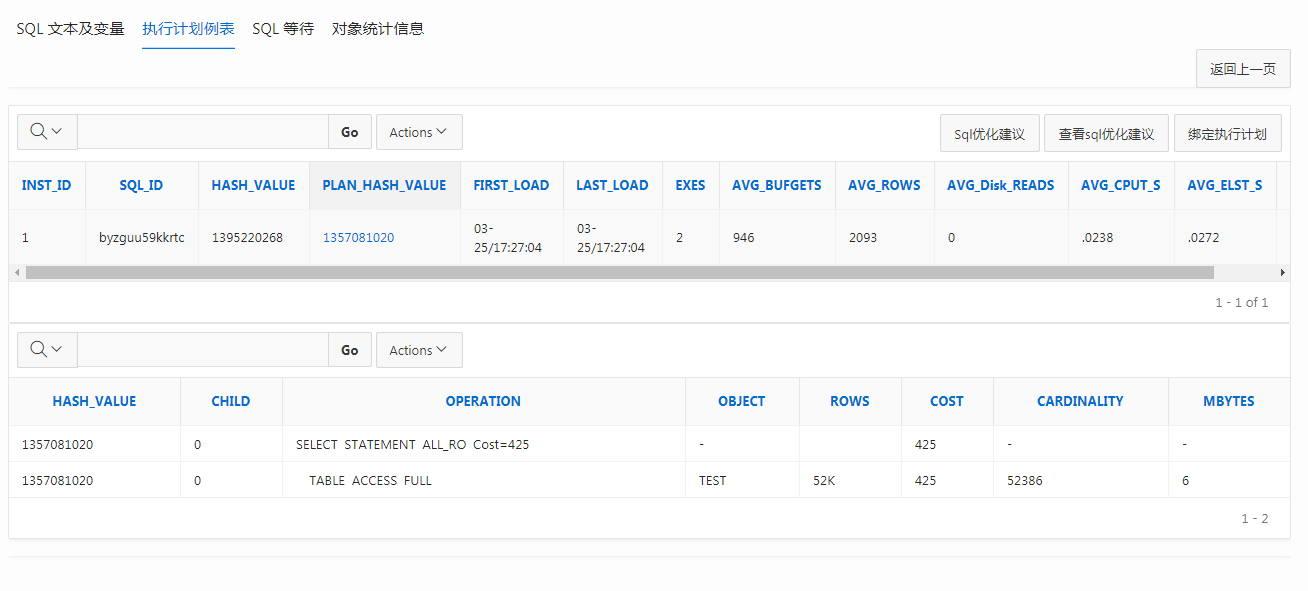Select AVG_BUFGETS value 946
Viewport: 1308px width, 591px height.
[743, 238]
